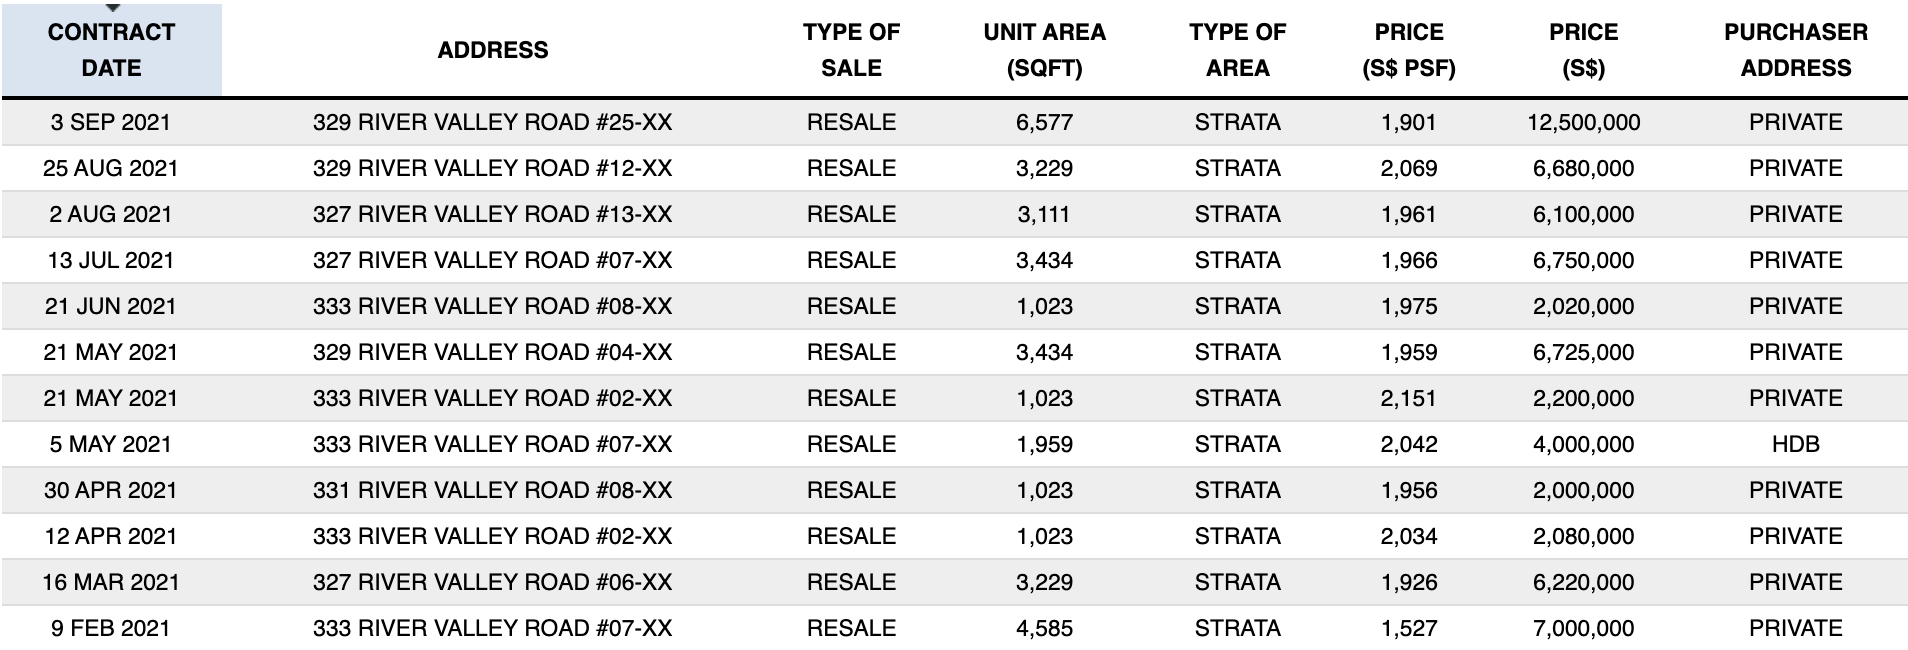Click the Price (S$) column header
Screen dimensions: 1908x650
coord(1583,50)
